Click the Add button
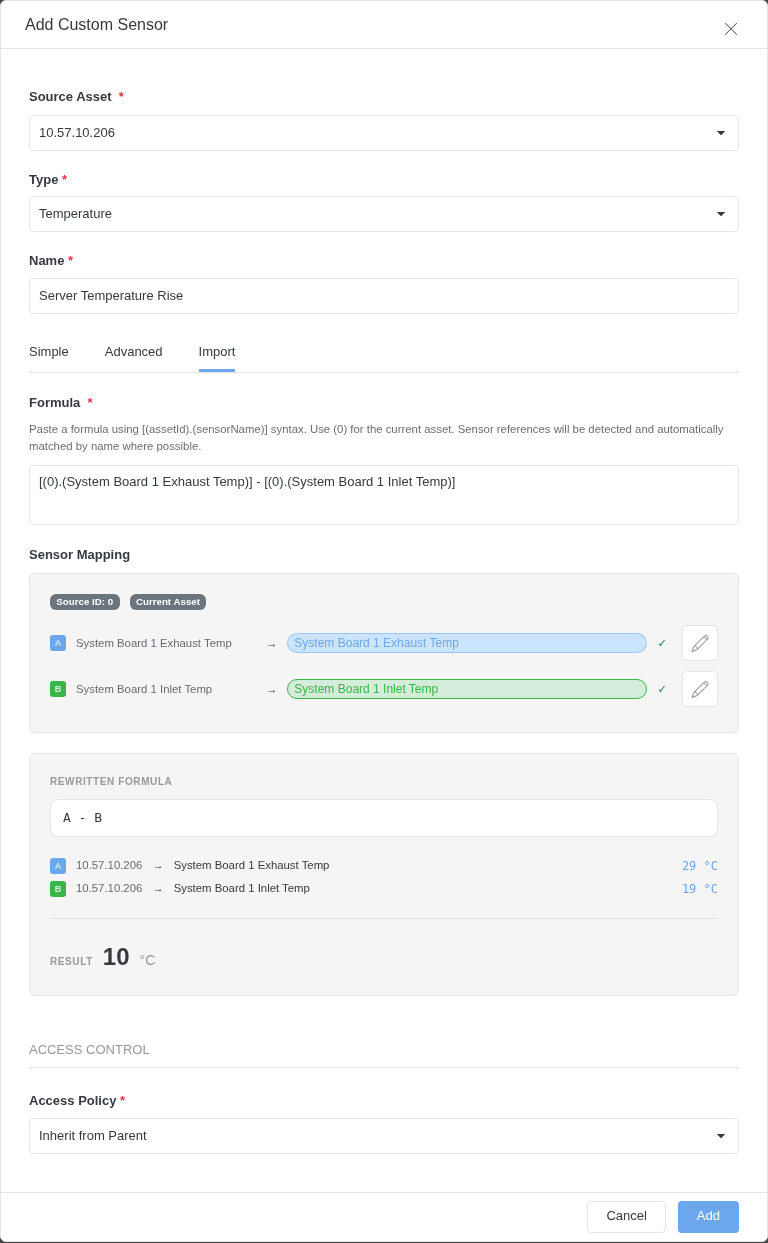This screenshot has height=1243, width=768. (708, 1217)
